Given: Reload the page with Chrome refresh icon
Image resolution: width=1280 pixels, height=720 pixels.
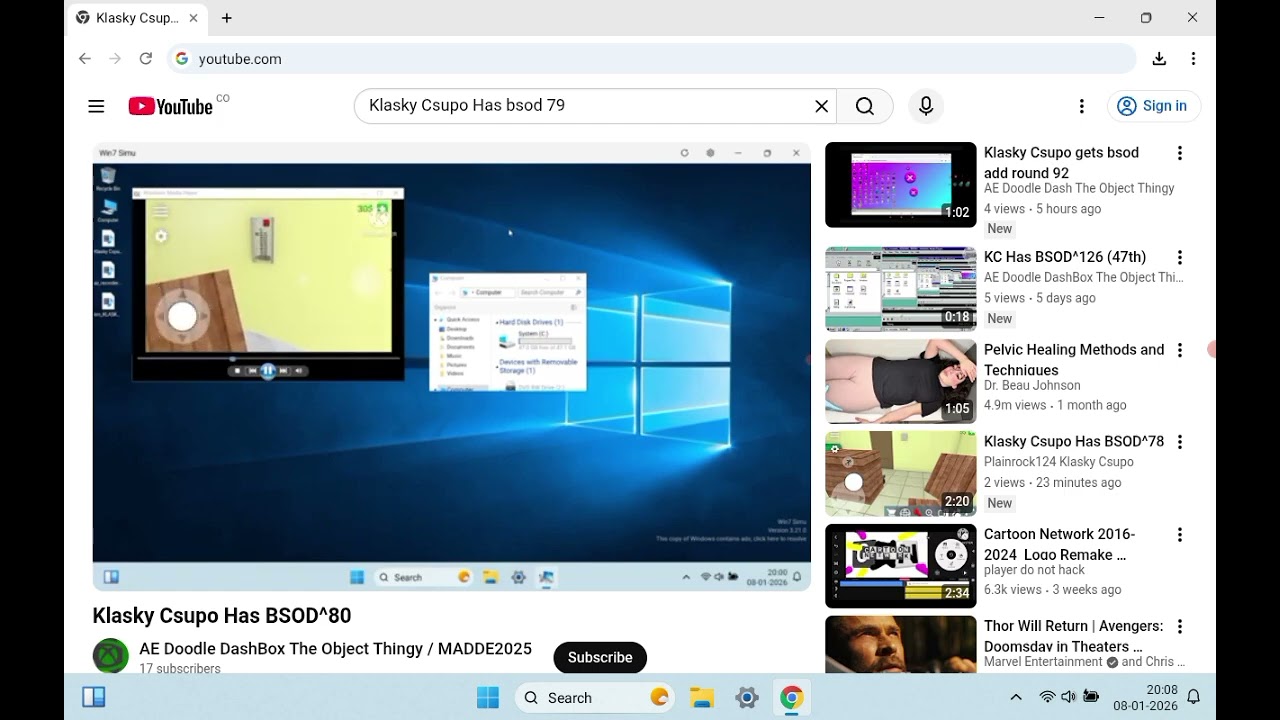Looking at the screenshot, I should click(x=146, y=59).
